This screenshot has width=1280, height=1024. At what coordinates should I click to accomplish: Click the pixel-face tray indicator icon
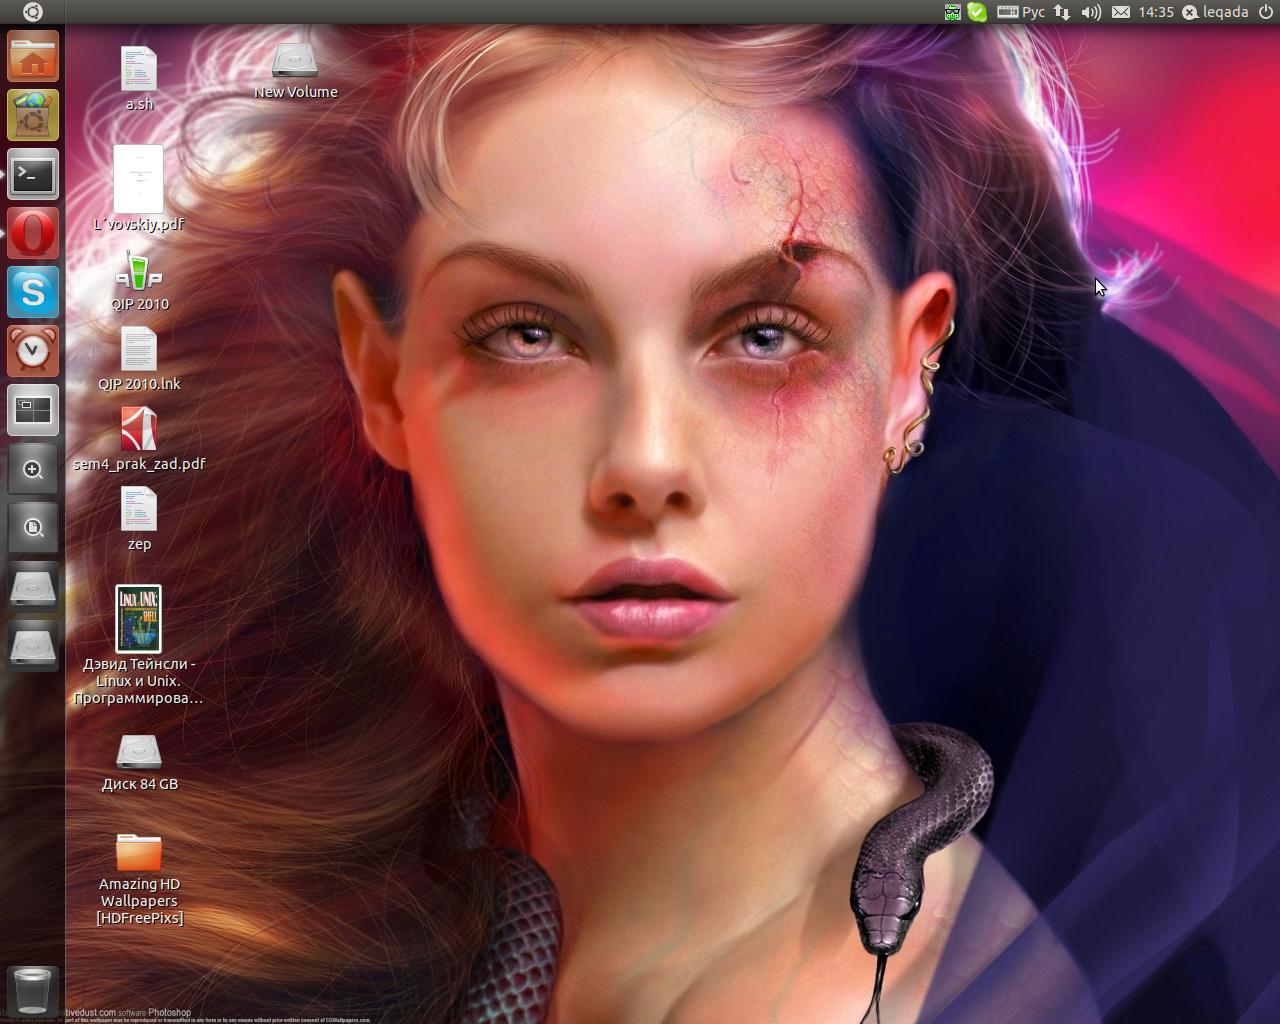tap(952, 12)
